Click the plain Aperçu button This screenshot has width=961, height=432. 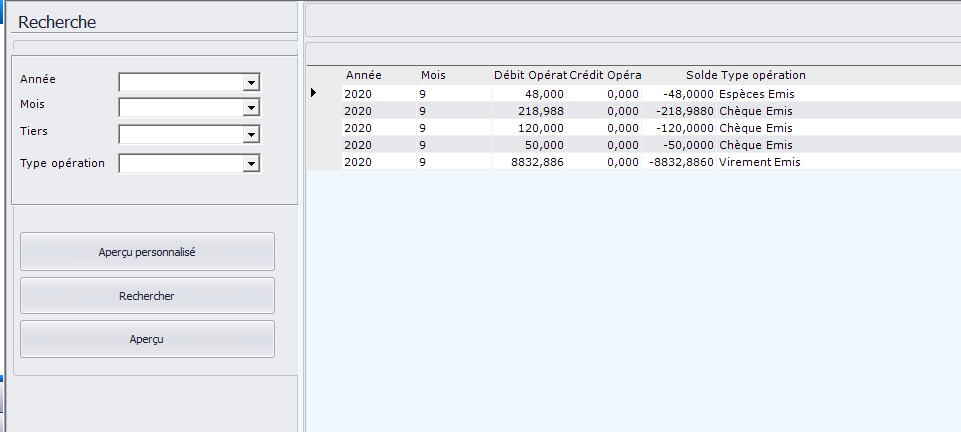tap(147, 339)
